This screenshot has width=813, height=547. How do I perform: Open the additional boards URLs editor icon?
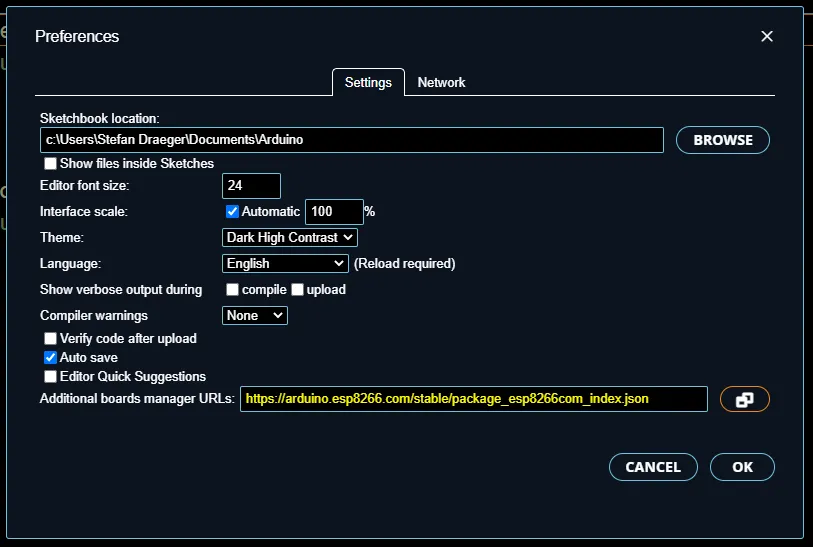pos(744,399)
